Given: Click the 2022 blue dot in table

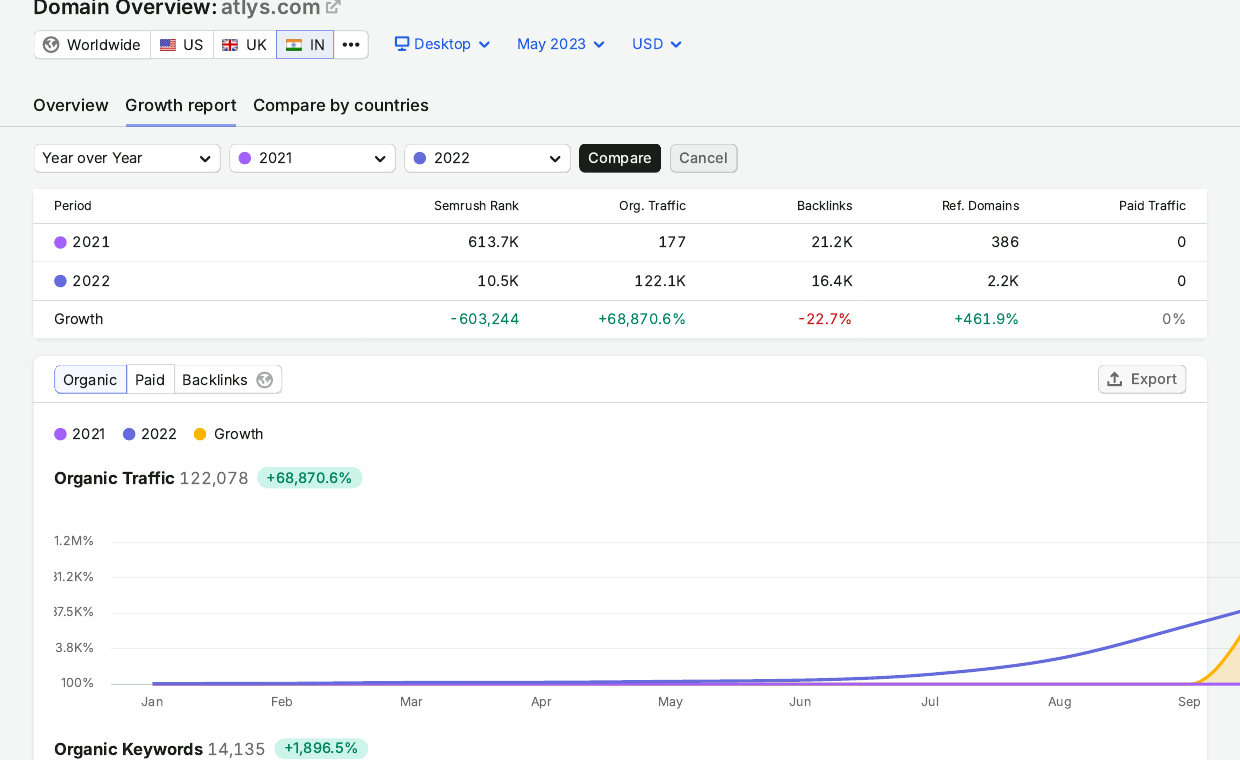Looking at the screenshot, I should (60, 281).
